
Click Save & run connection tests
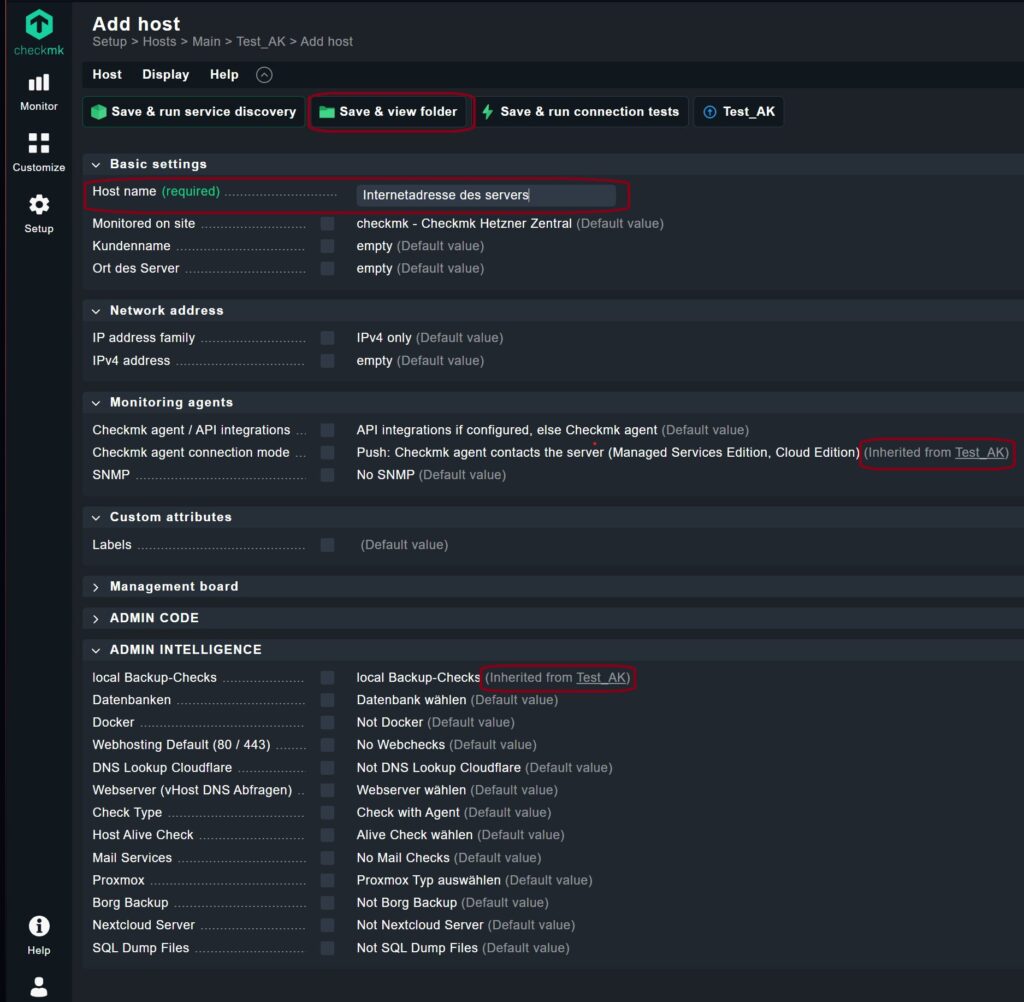[x=583, y=112]
